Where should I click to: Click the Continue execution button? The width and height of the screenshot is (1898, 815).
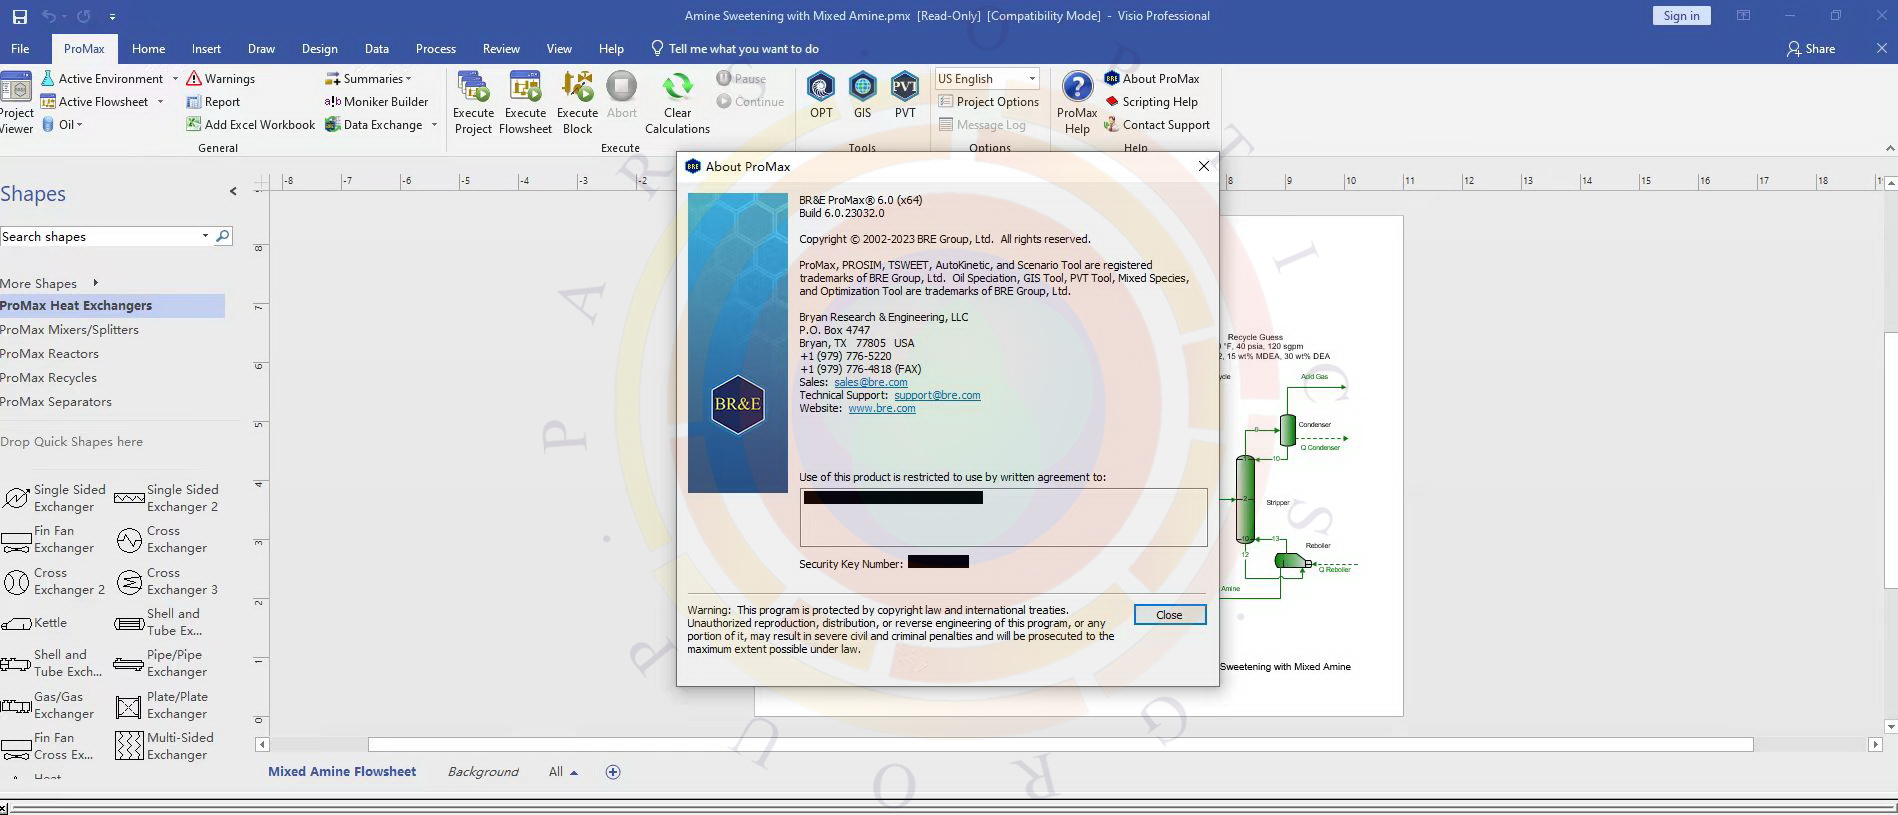click(750, 101)
